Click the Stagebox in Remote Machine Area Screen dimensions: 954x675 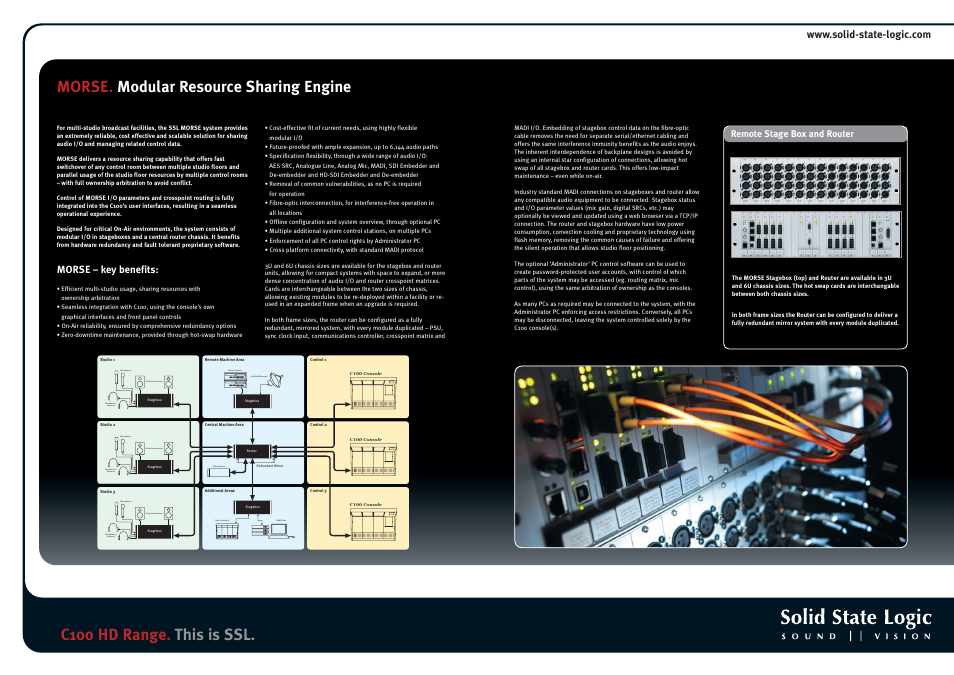(x=252, y=401)
